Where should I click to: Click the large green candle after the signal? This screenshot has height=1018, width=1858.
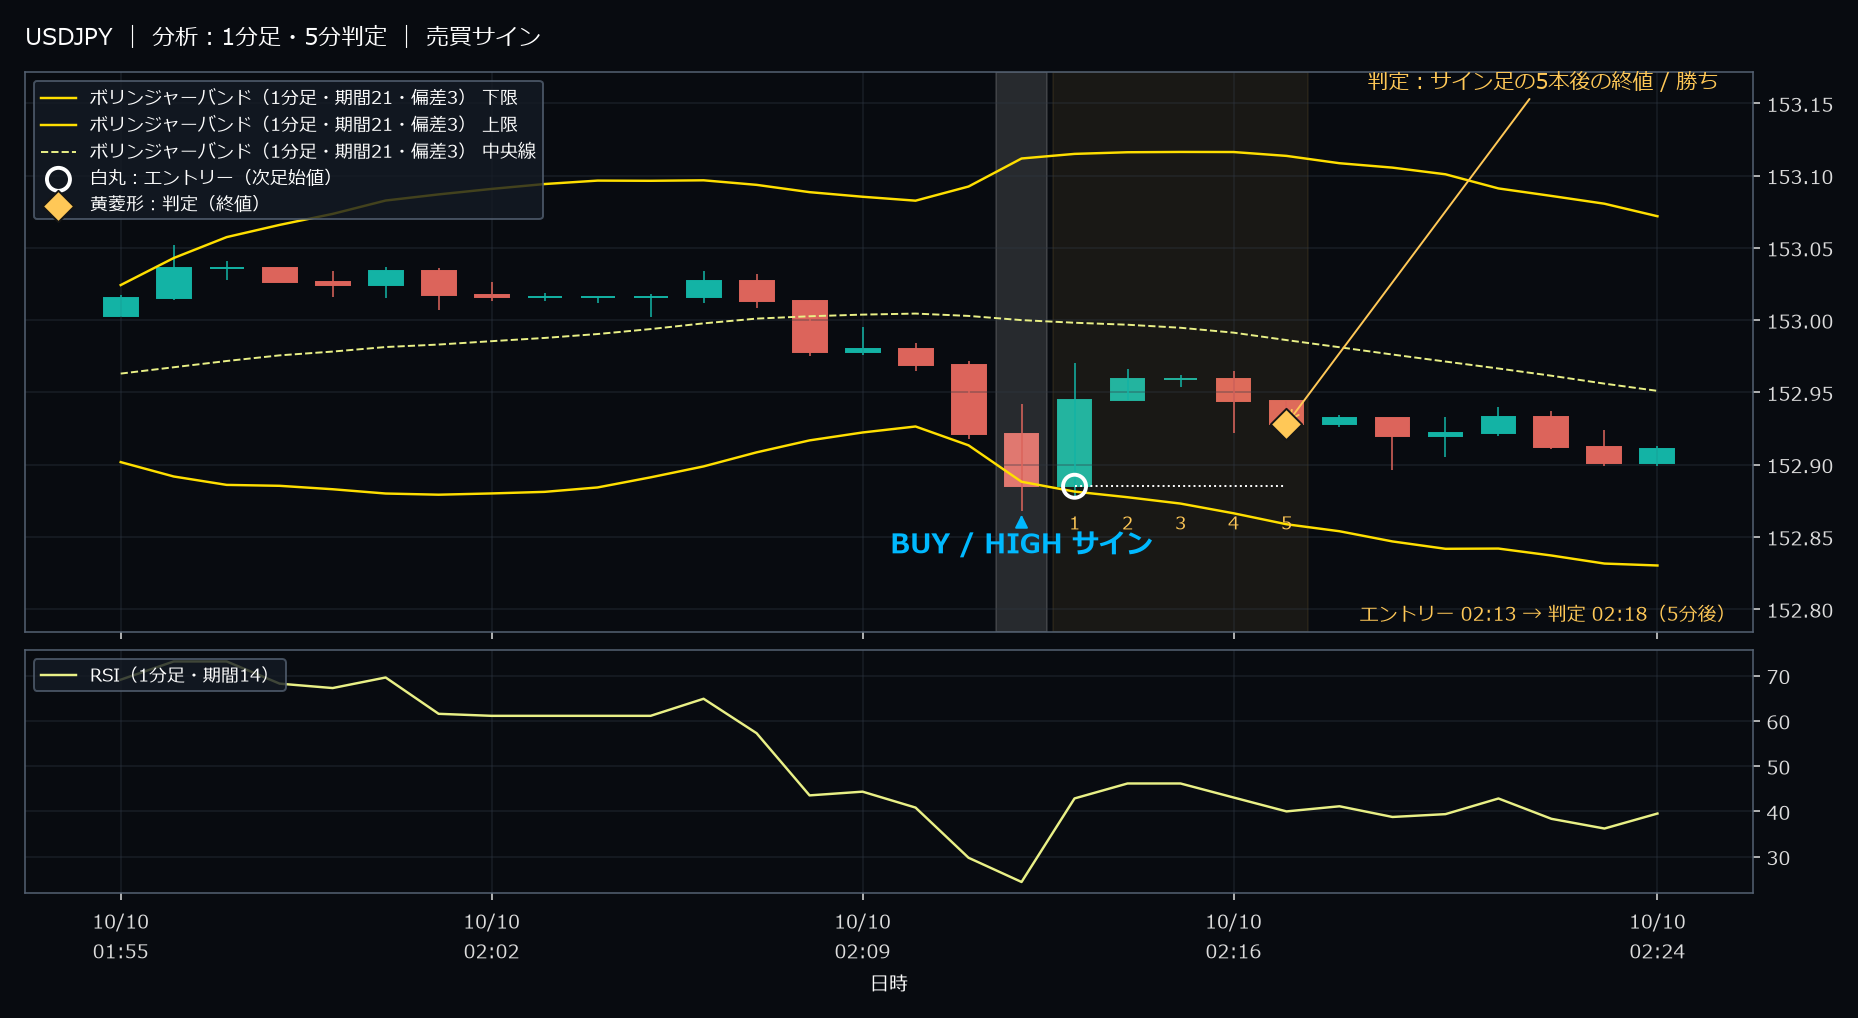[1075, 443]
